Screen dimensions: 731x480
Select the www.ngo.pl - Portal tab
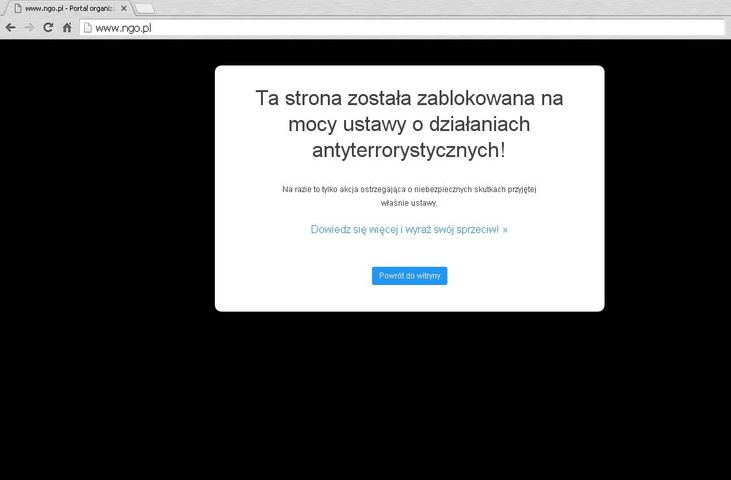click(x=68, y=8)
